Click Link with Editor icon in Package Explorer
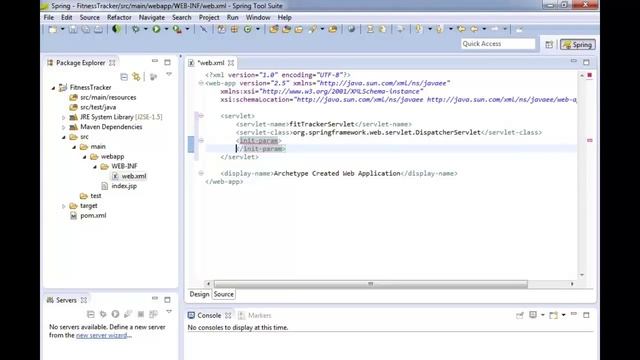The image size is (640, 360). click(136, 76)
